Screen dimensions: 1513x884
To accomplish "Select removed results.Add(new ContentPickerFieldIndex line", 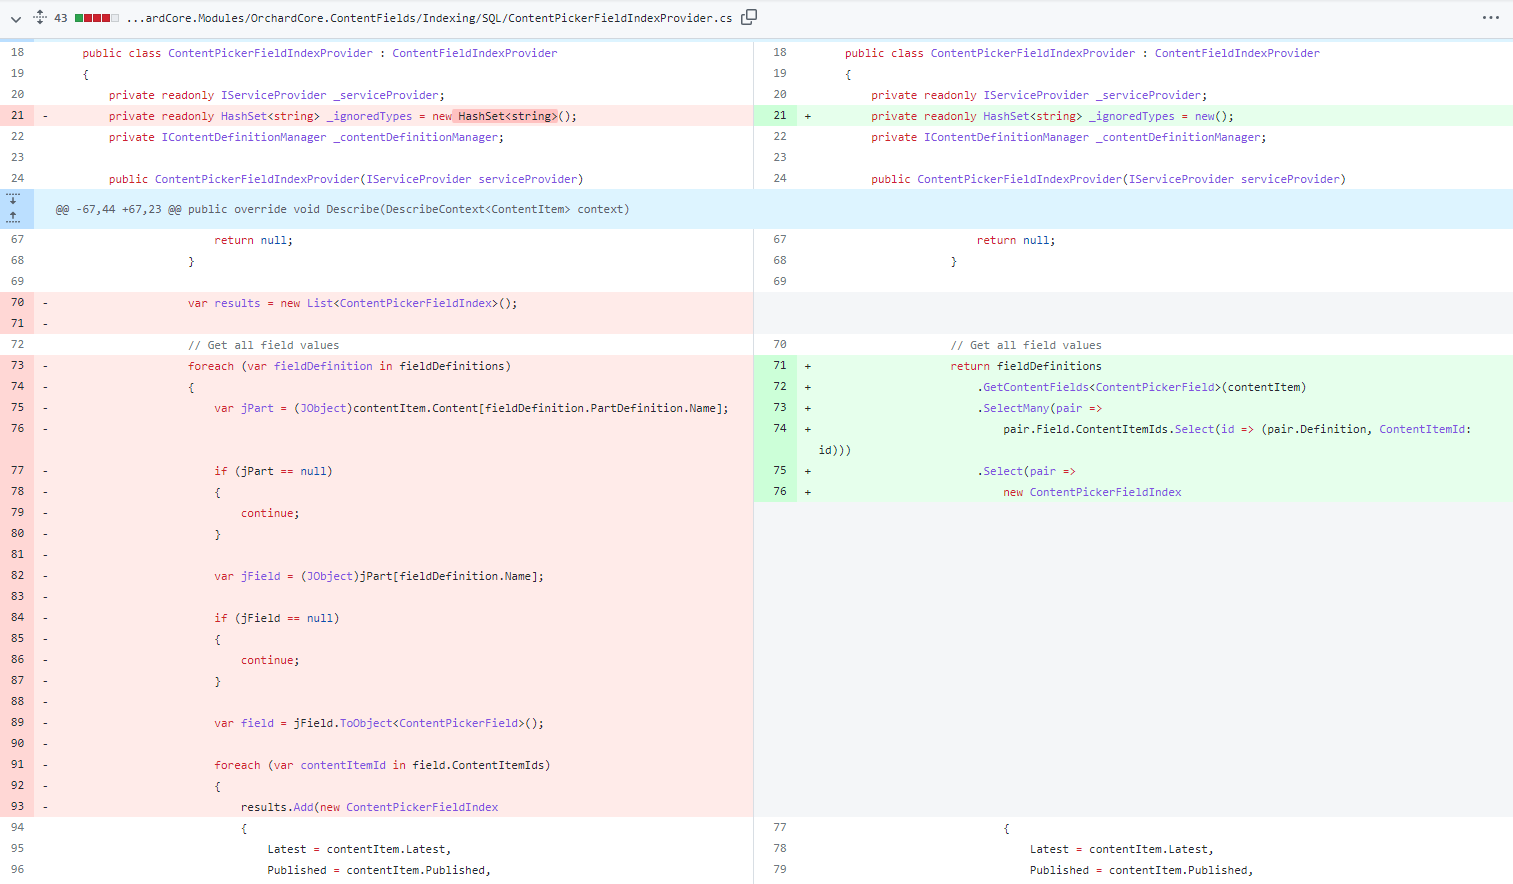I will pos(369,807).
